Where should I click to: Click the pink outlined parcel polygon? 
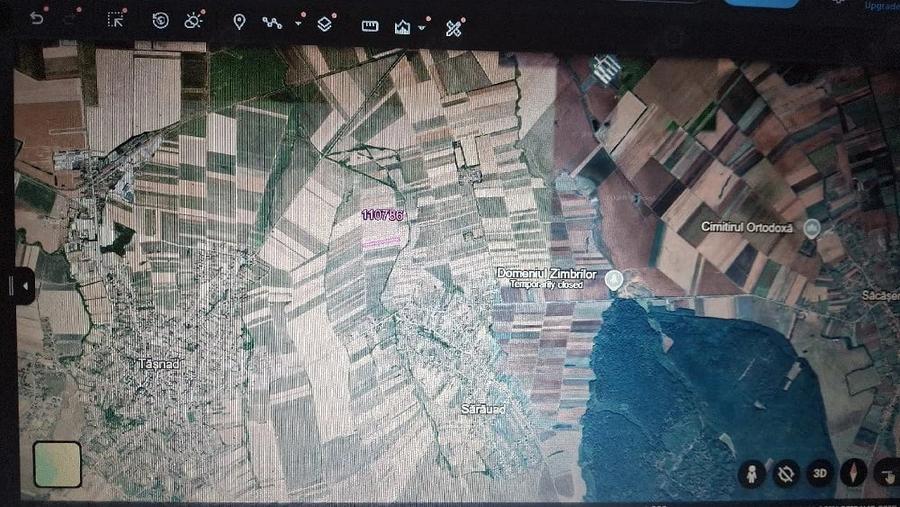[381, 242]
